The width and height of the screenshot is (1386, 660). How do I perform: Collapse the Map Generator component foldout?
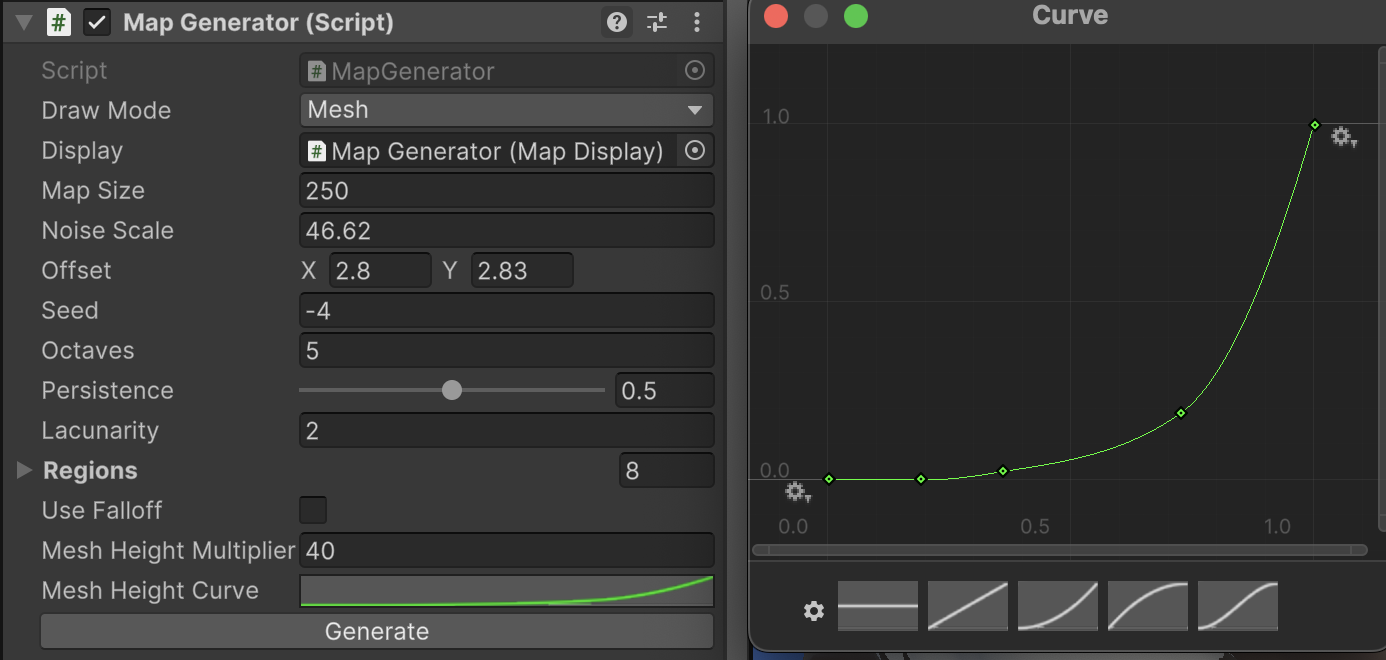pyautogui.click(x=24, y=23)
